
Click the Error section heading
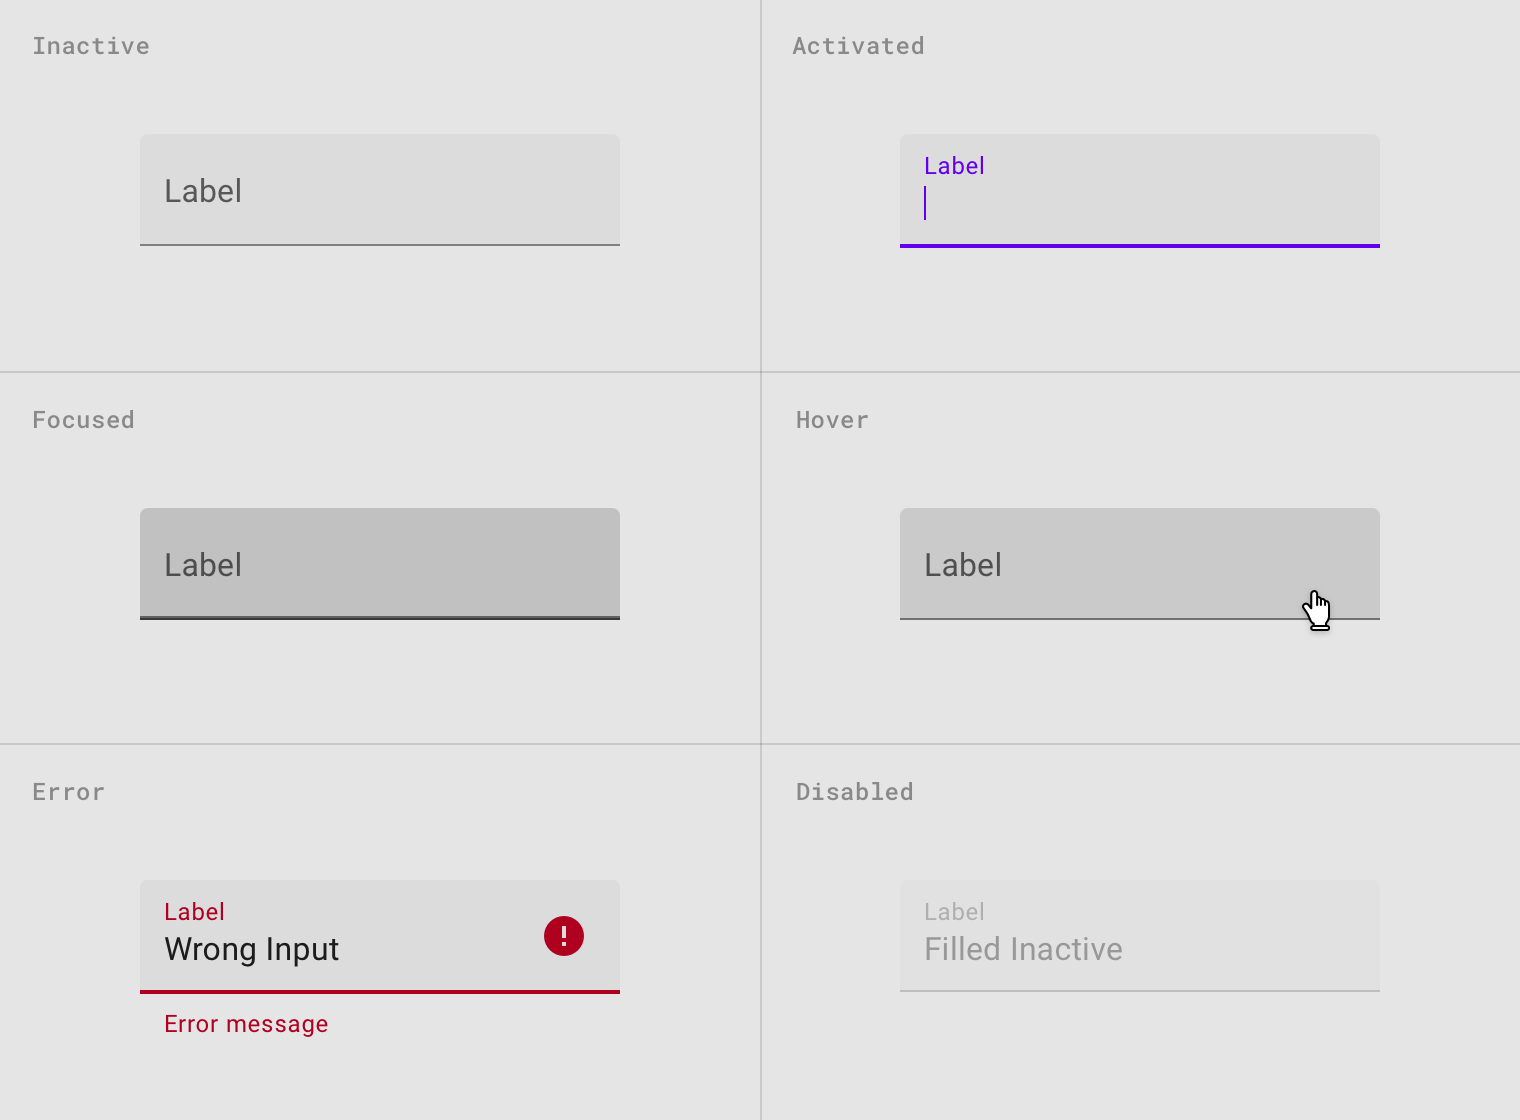point(68,792)
